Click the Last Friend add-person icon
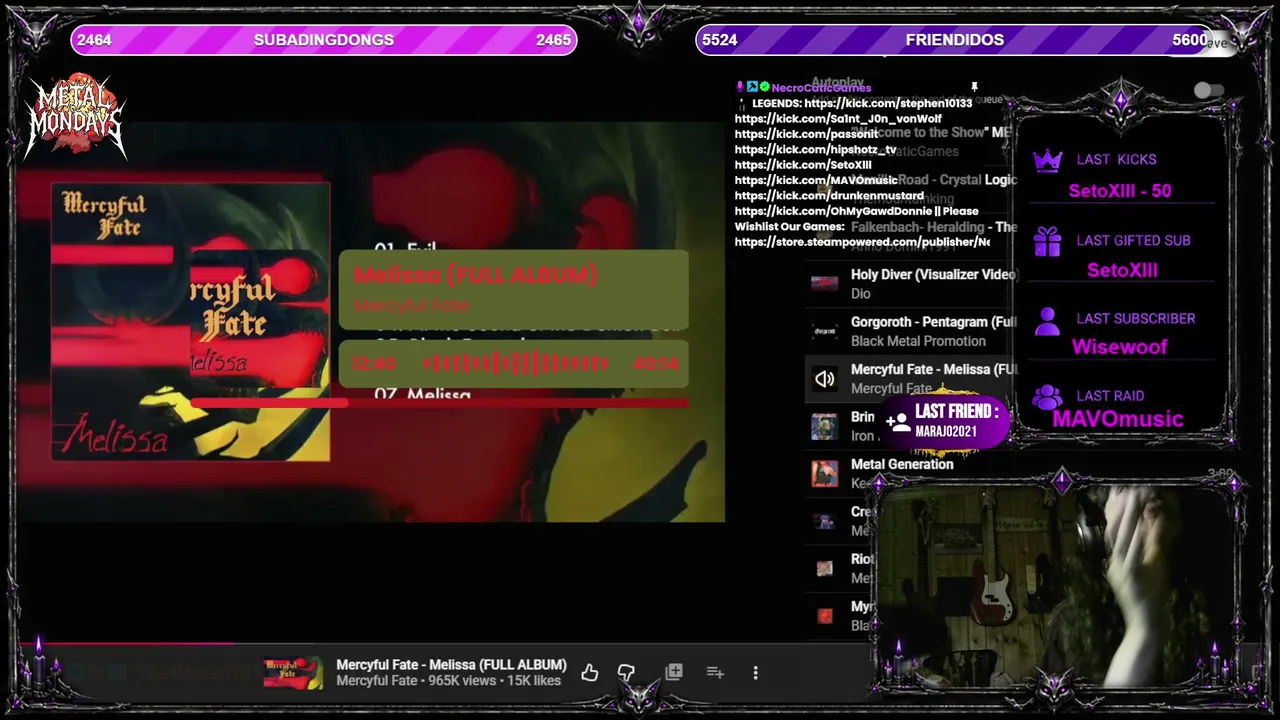The width and height of the screenshot is (1280, 720). click(x=898, y=422)
